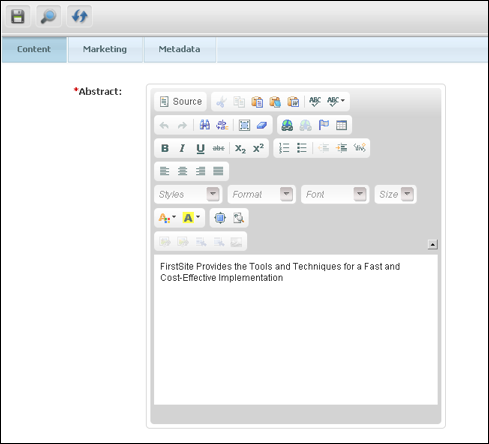Screen dimensions: 489x444
Task: Click inside the Abstract text area
Action: tap(296, 330)
